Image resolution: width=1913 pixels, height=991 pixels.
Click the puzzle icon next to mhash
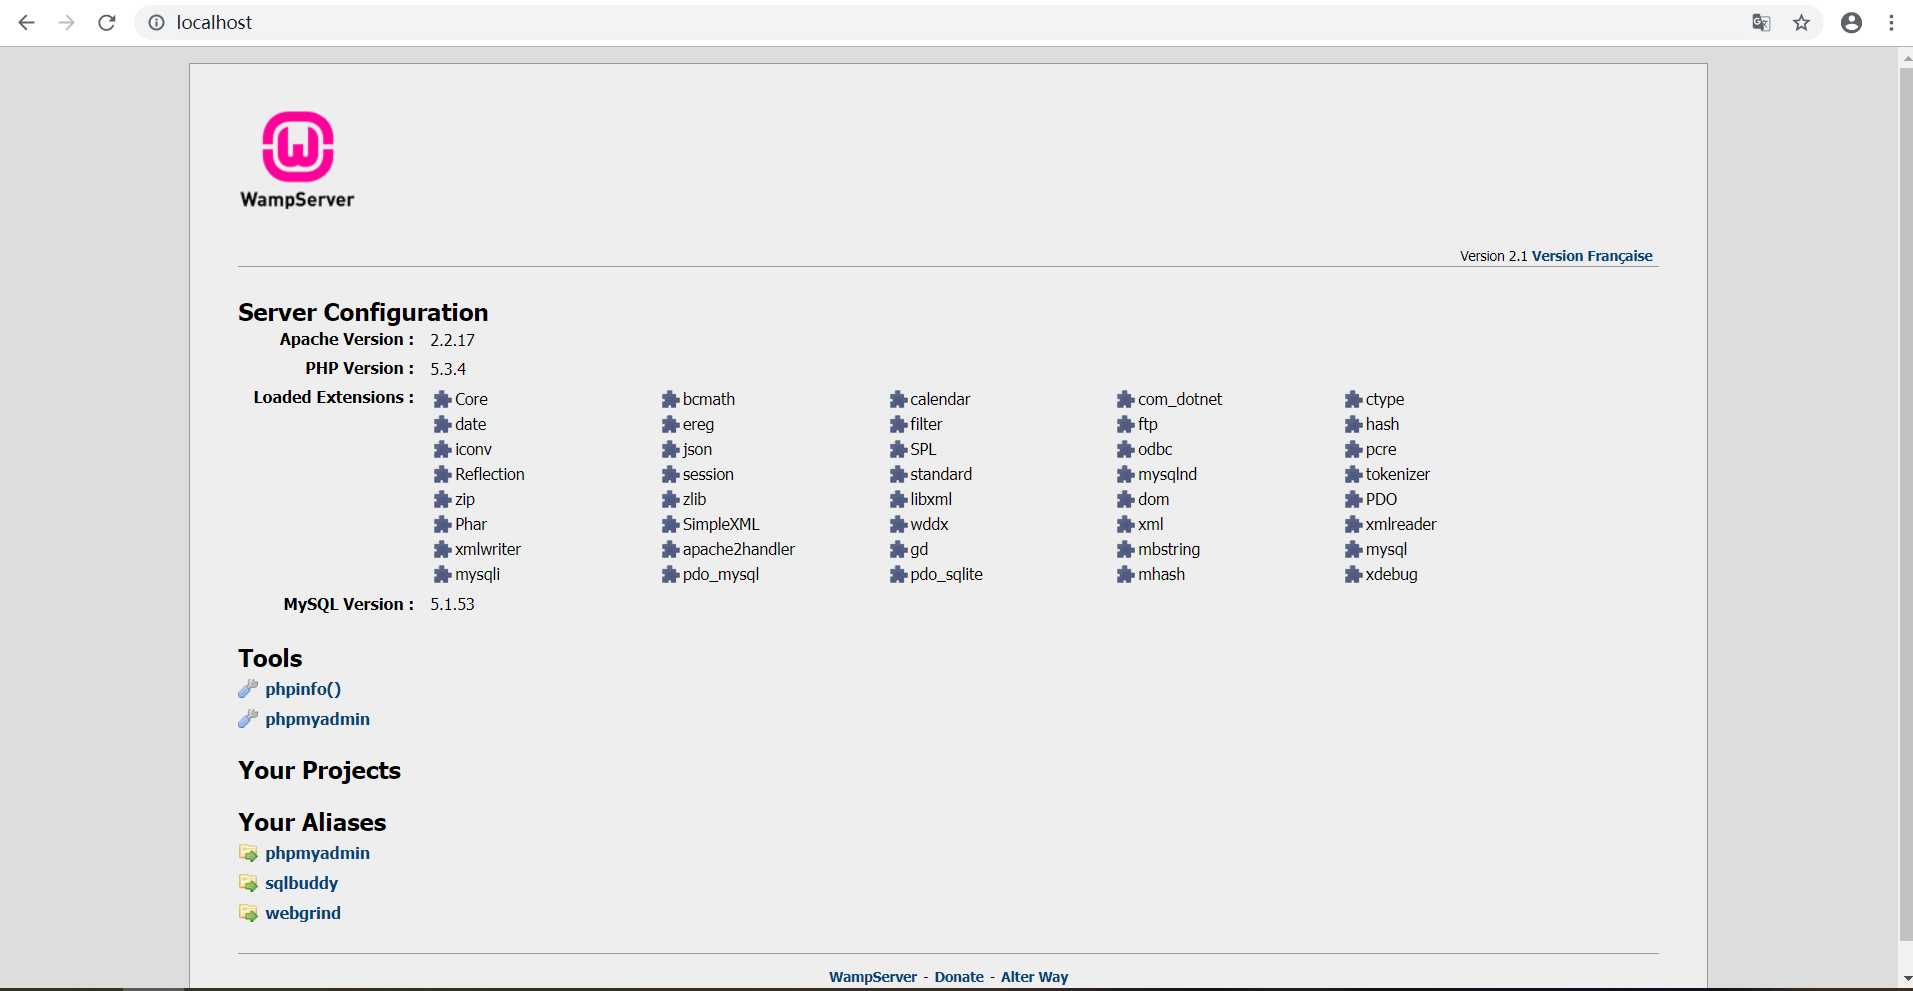coord(1125,574)
